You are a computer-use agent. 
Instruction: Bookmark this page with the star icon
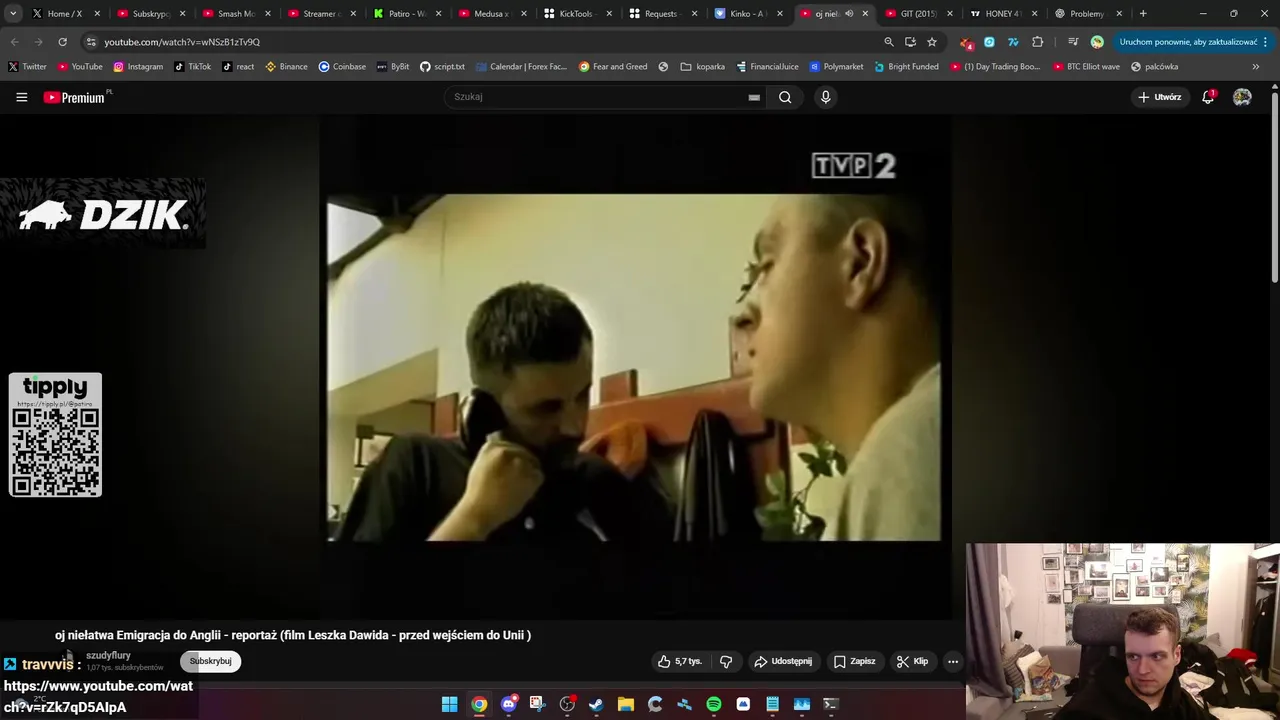click(x=932, y=42)
